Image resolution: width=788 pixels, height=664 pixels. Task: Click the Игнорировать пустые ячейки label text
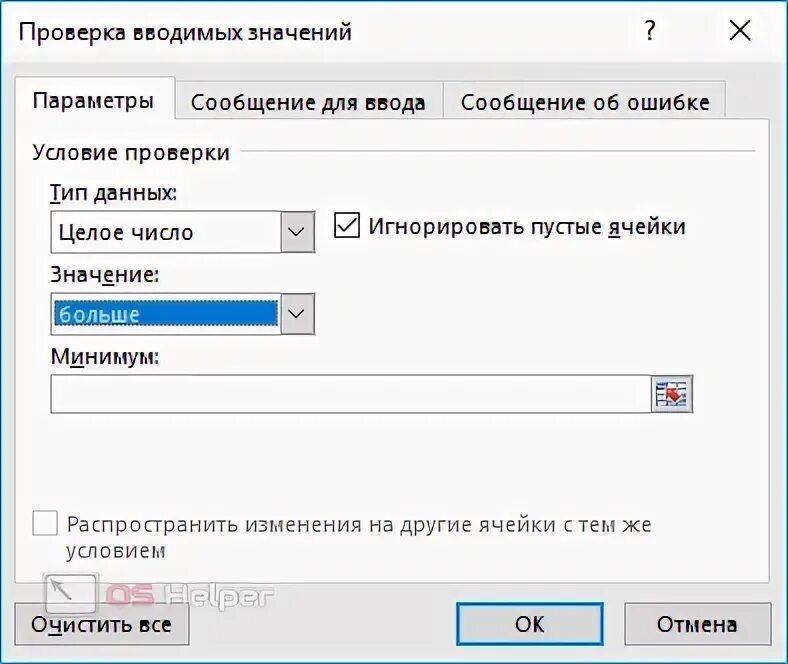(x=527, y=226)
